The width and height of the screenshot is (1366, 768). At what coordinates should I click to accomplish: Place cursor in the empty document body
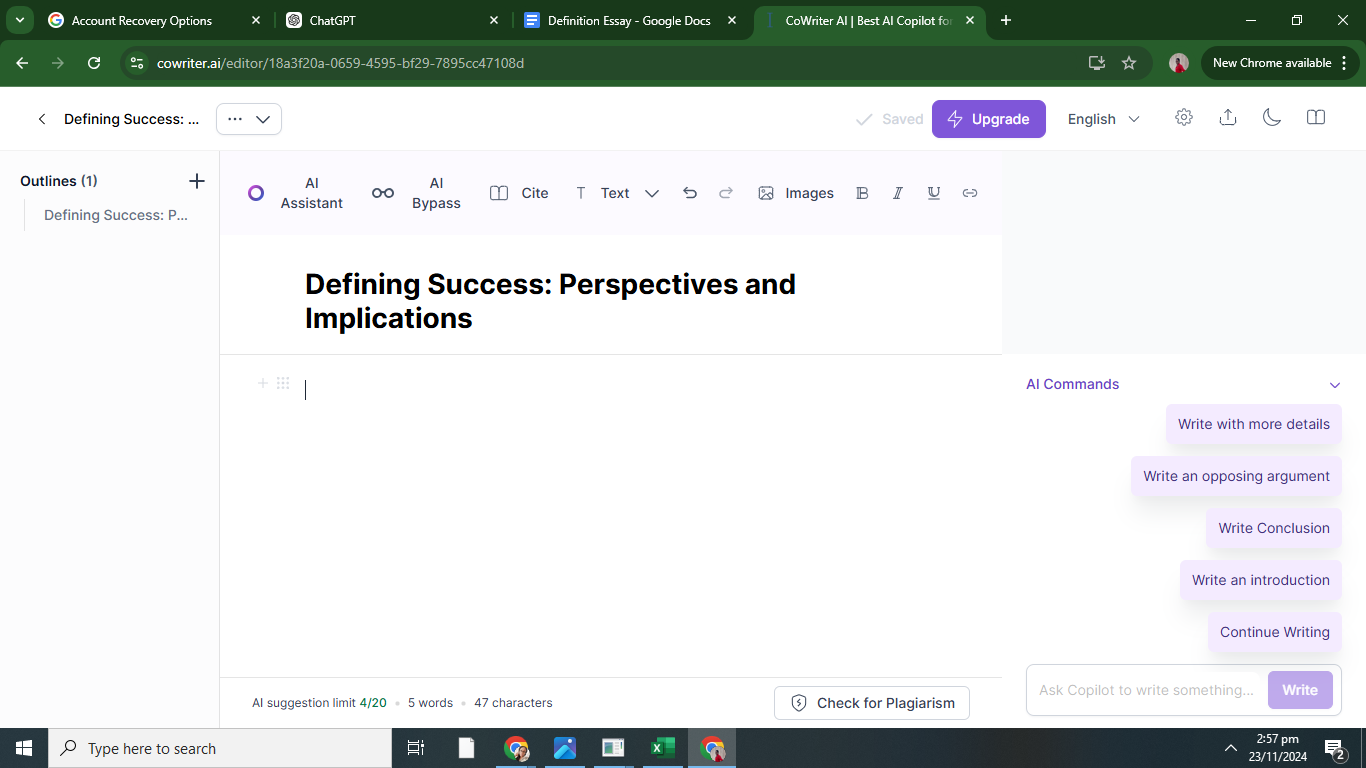610,390
